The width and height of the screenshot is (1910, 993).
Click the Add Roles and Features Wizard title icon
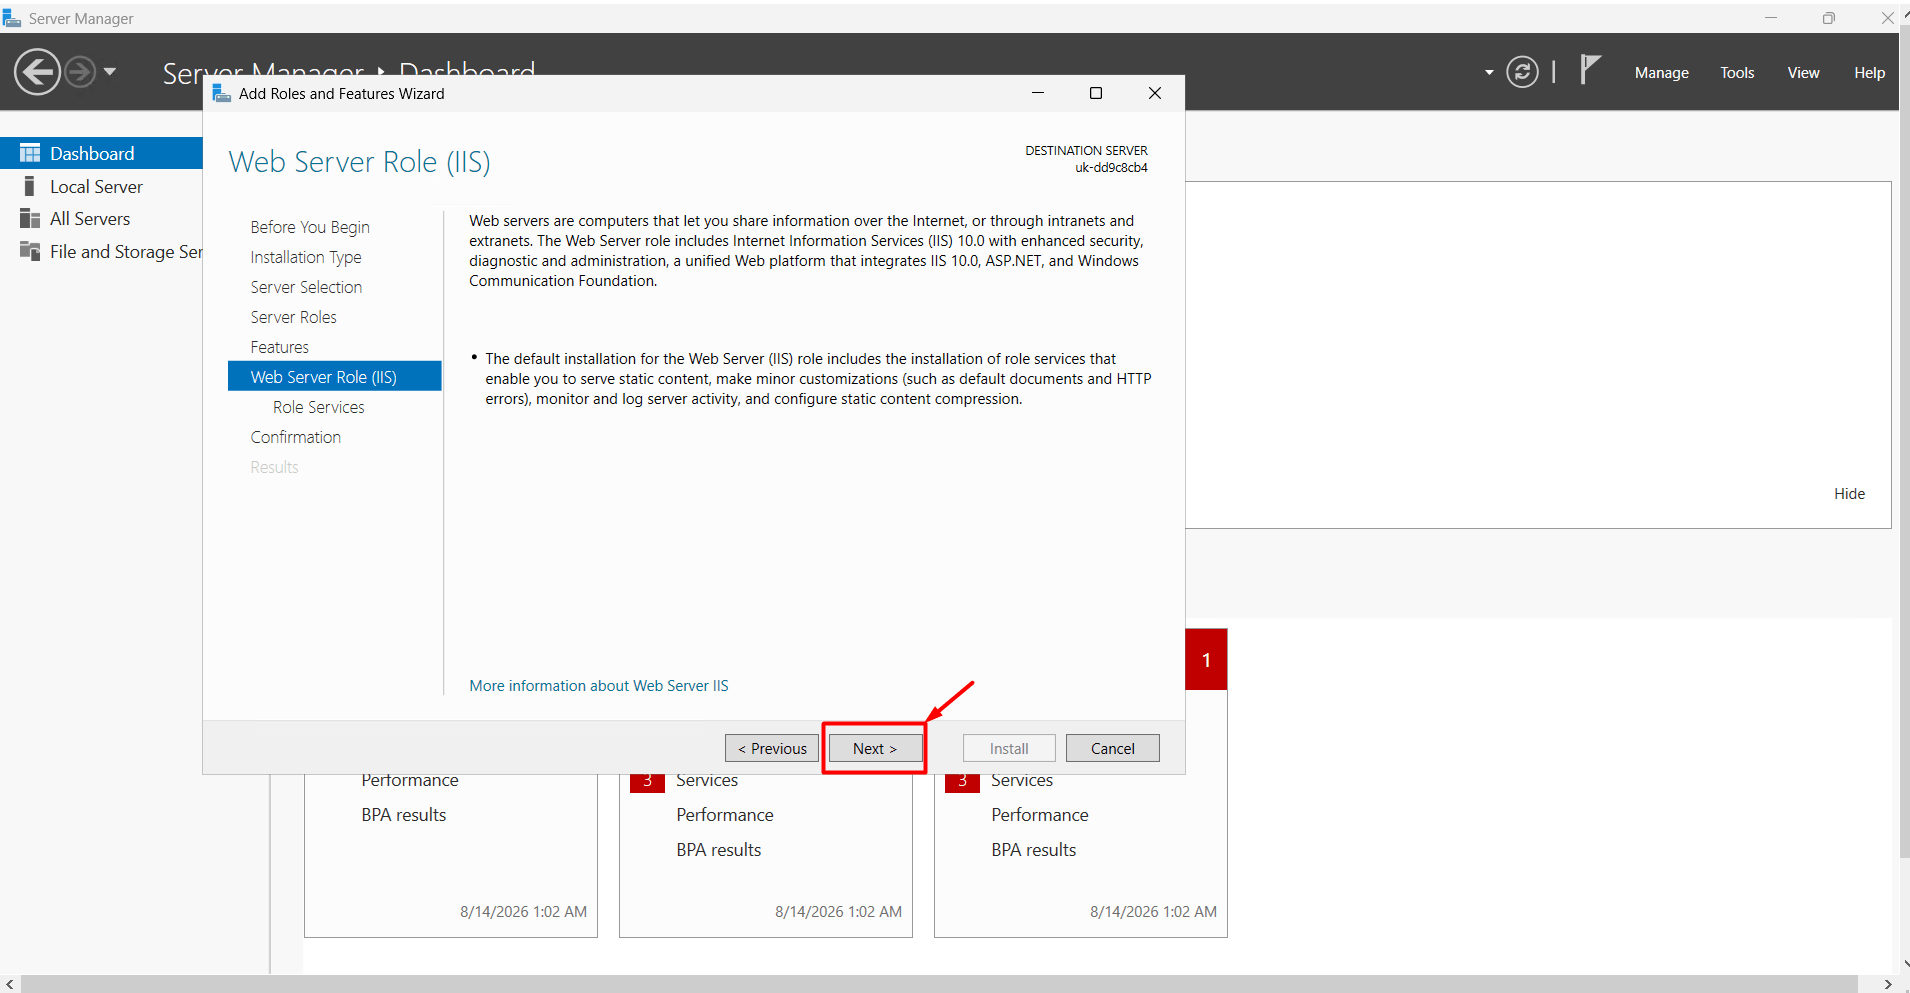coord(222,93)
